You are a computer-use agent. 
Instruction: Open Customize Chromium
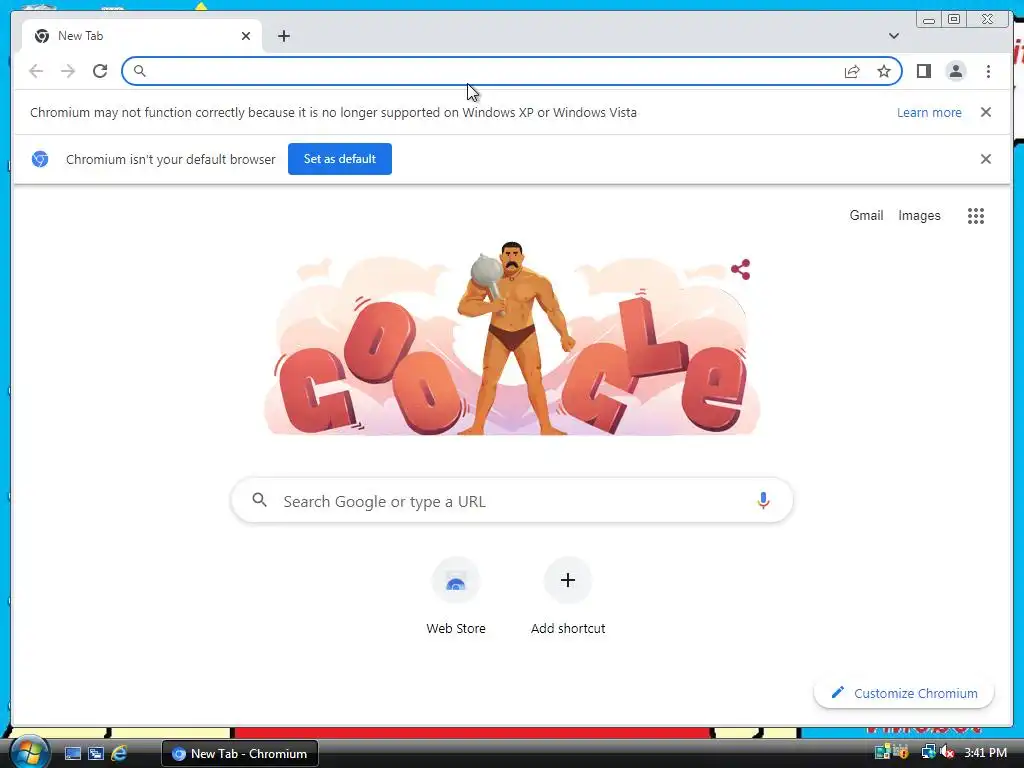904,693
